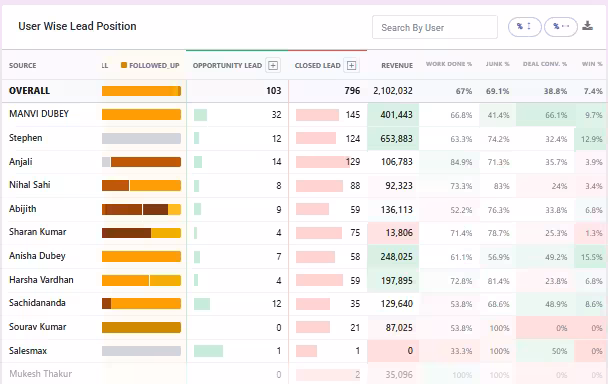608x384 pixels.
Task: Click overall opportunity lead total 103
Action: coord(274,91)
